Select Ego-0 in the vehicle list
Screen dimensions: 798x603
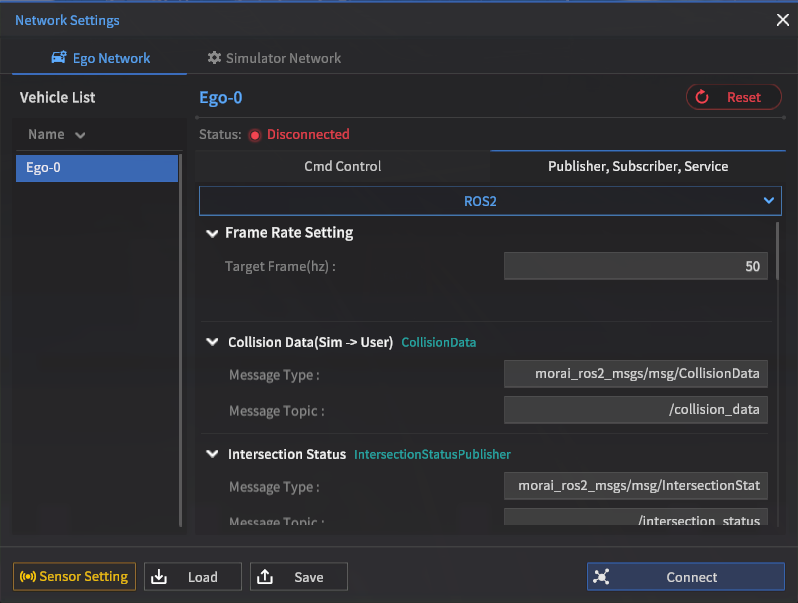96,168
